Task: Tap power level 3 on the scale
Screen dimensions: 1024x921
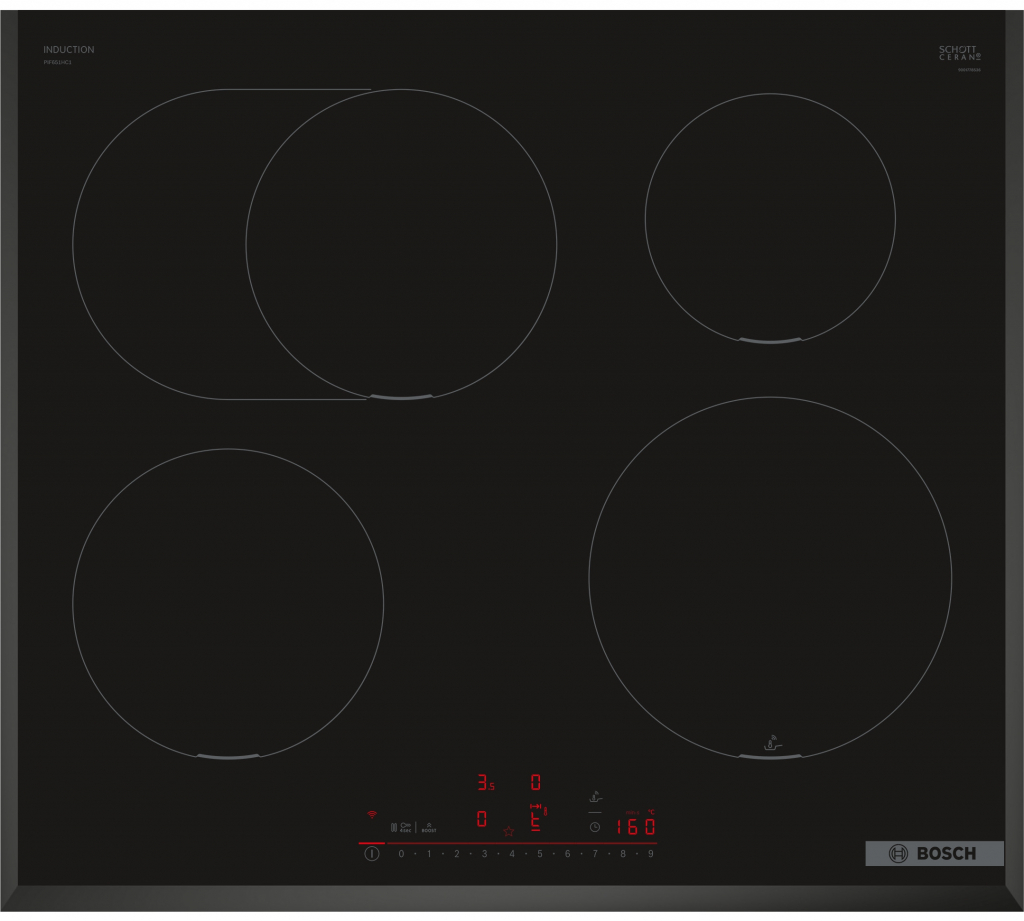Action: click(x=484, y=854)
